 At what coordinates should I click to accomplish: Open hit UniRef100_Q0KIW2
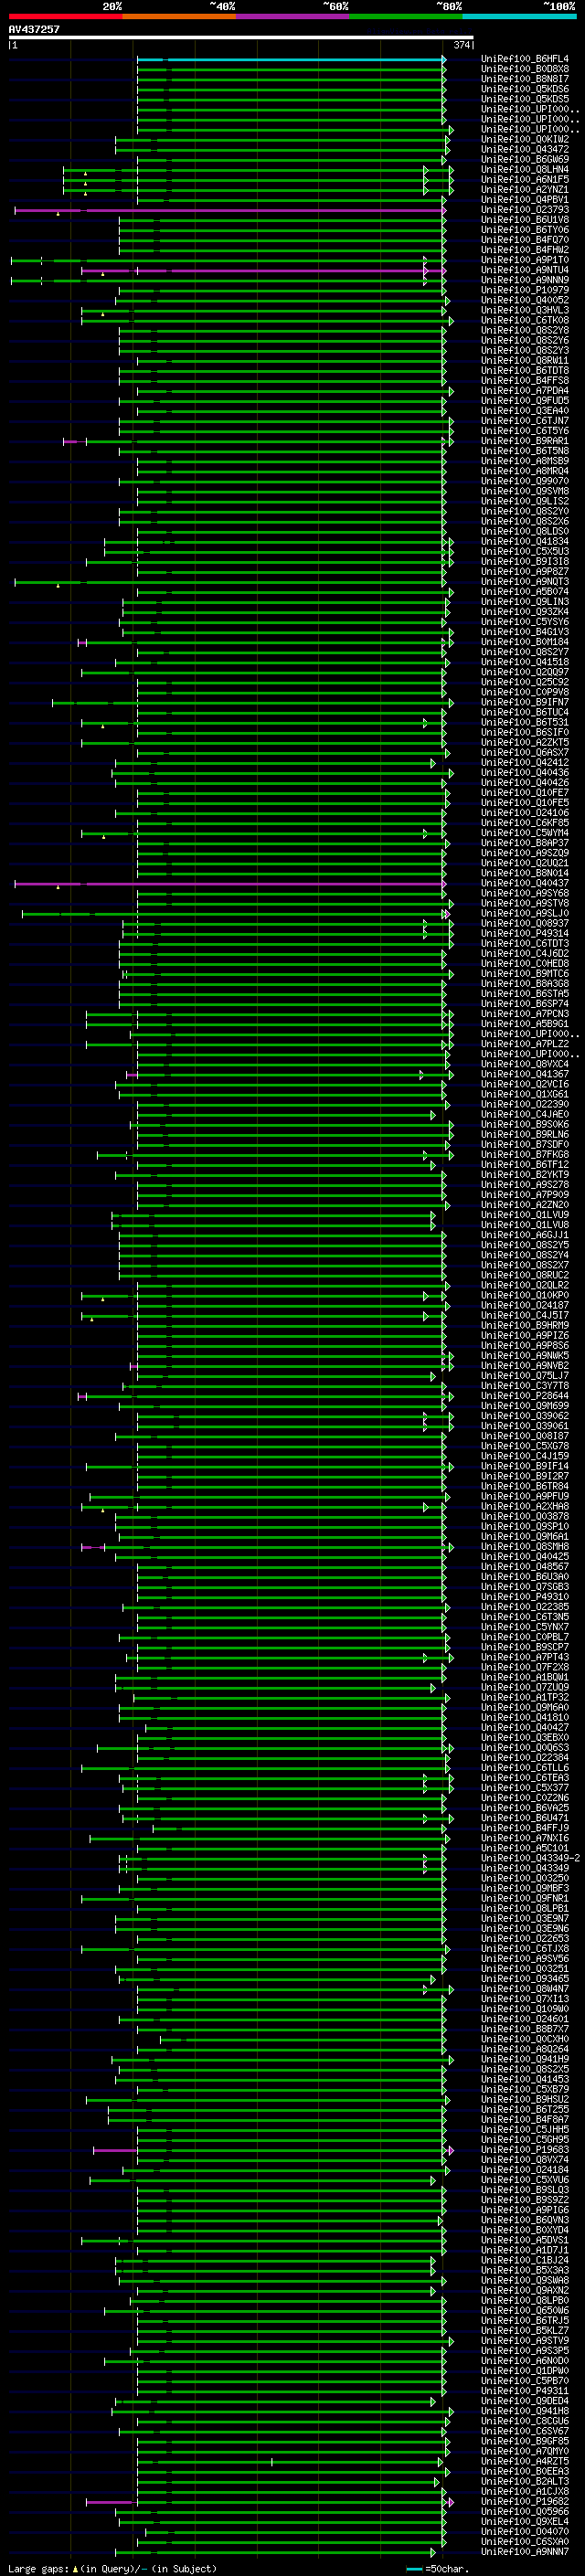tap(524, 140)
